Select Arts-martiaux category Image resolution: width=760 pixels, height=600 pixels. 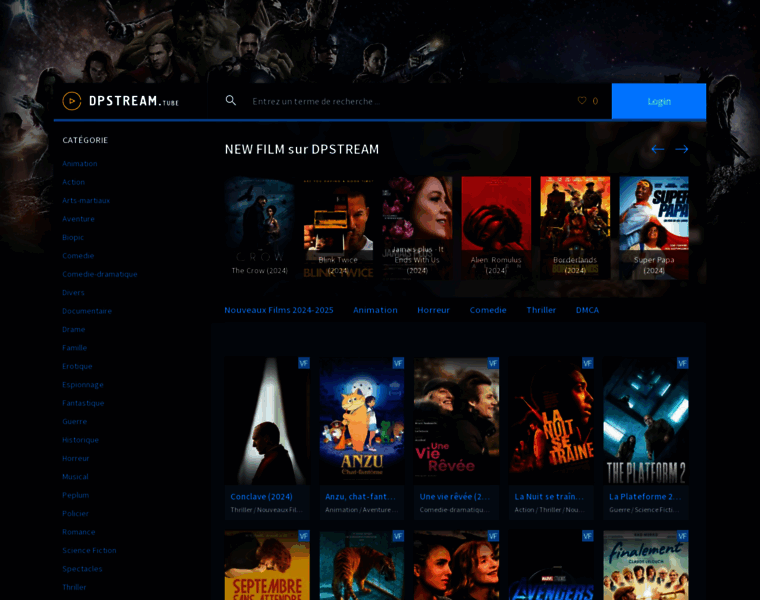pyautogui.click(x=86, y=201)
